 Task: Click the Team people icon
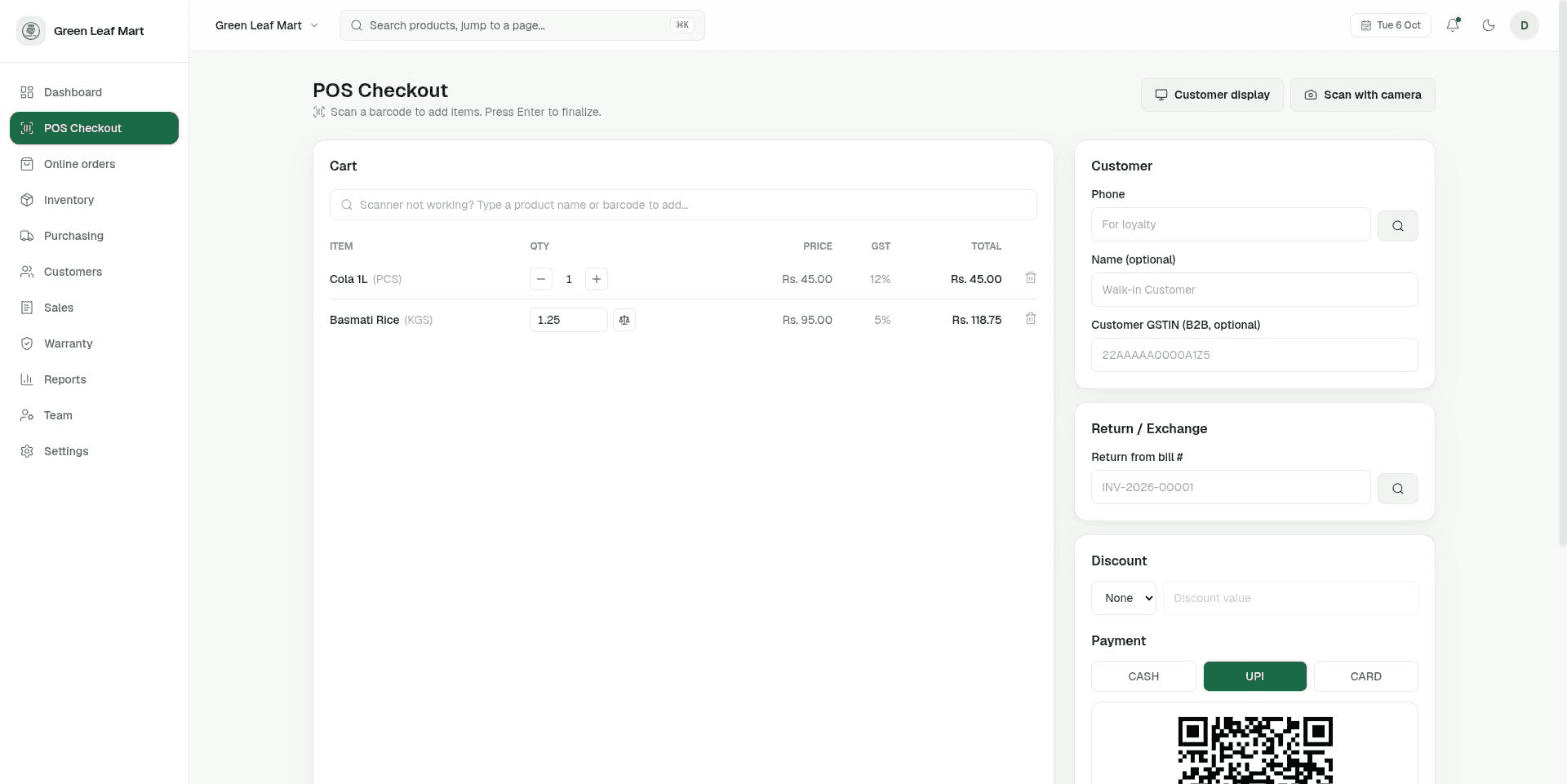(x=27, y=416)
